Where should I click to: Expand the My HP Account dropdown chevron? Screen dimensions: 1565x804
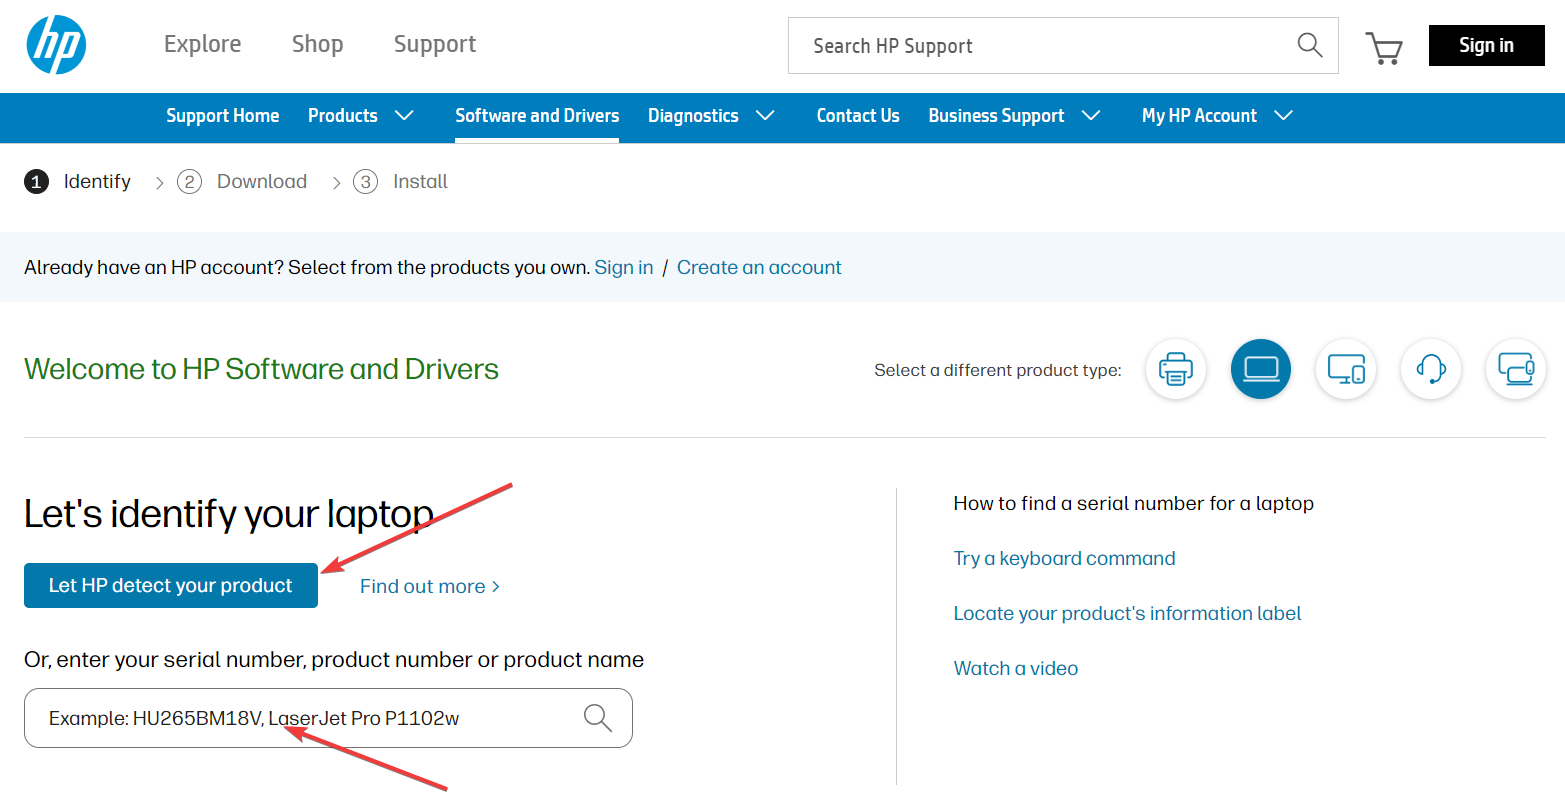(x=1283, y=116)
